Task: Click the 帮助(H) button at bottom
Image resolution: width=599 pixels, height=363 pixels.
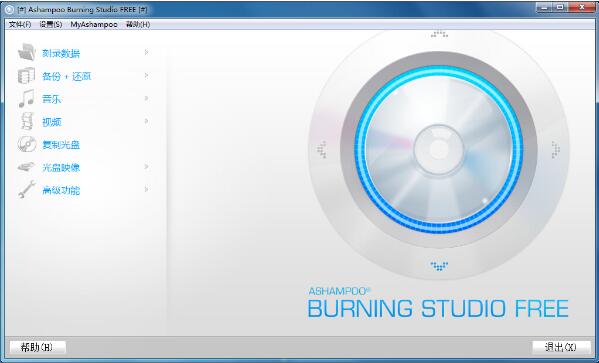Action: click(x=37, y=347)
